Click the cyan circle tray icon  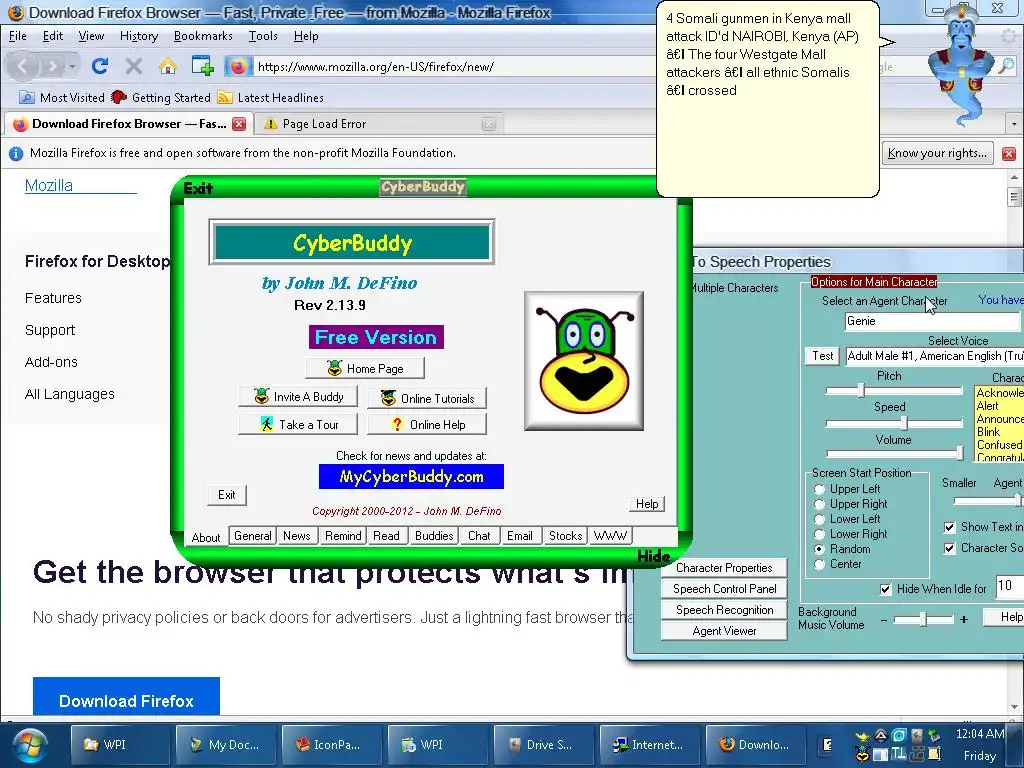(899, 737)
